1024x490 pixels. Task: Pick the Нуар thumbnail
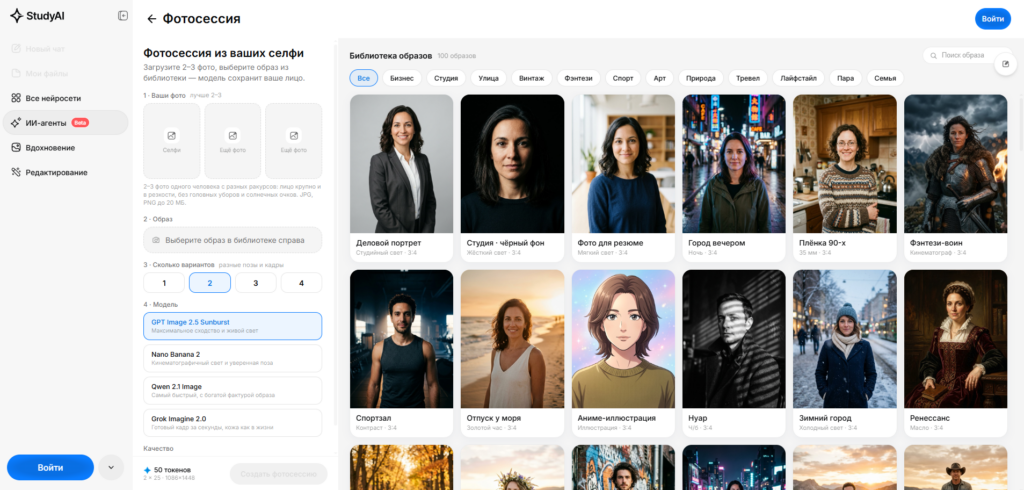pos(734,339)
